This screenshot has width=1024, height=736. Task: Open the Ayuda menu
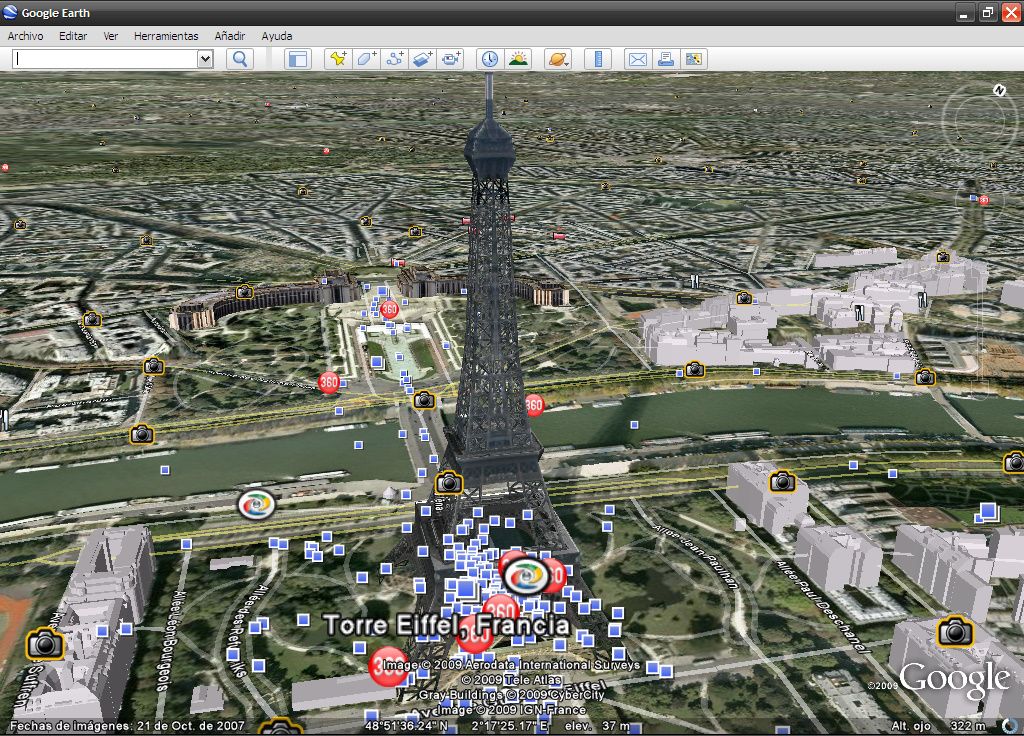click(x=277, y=36)
